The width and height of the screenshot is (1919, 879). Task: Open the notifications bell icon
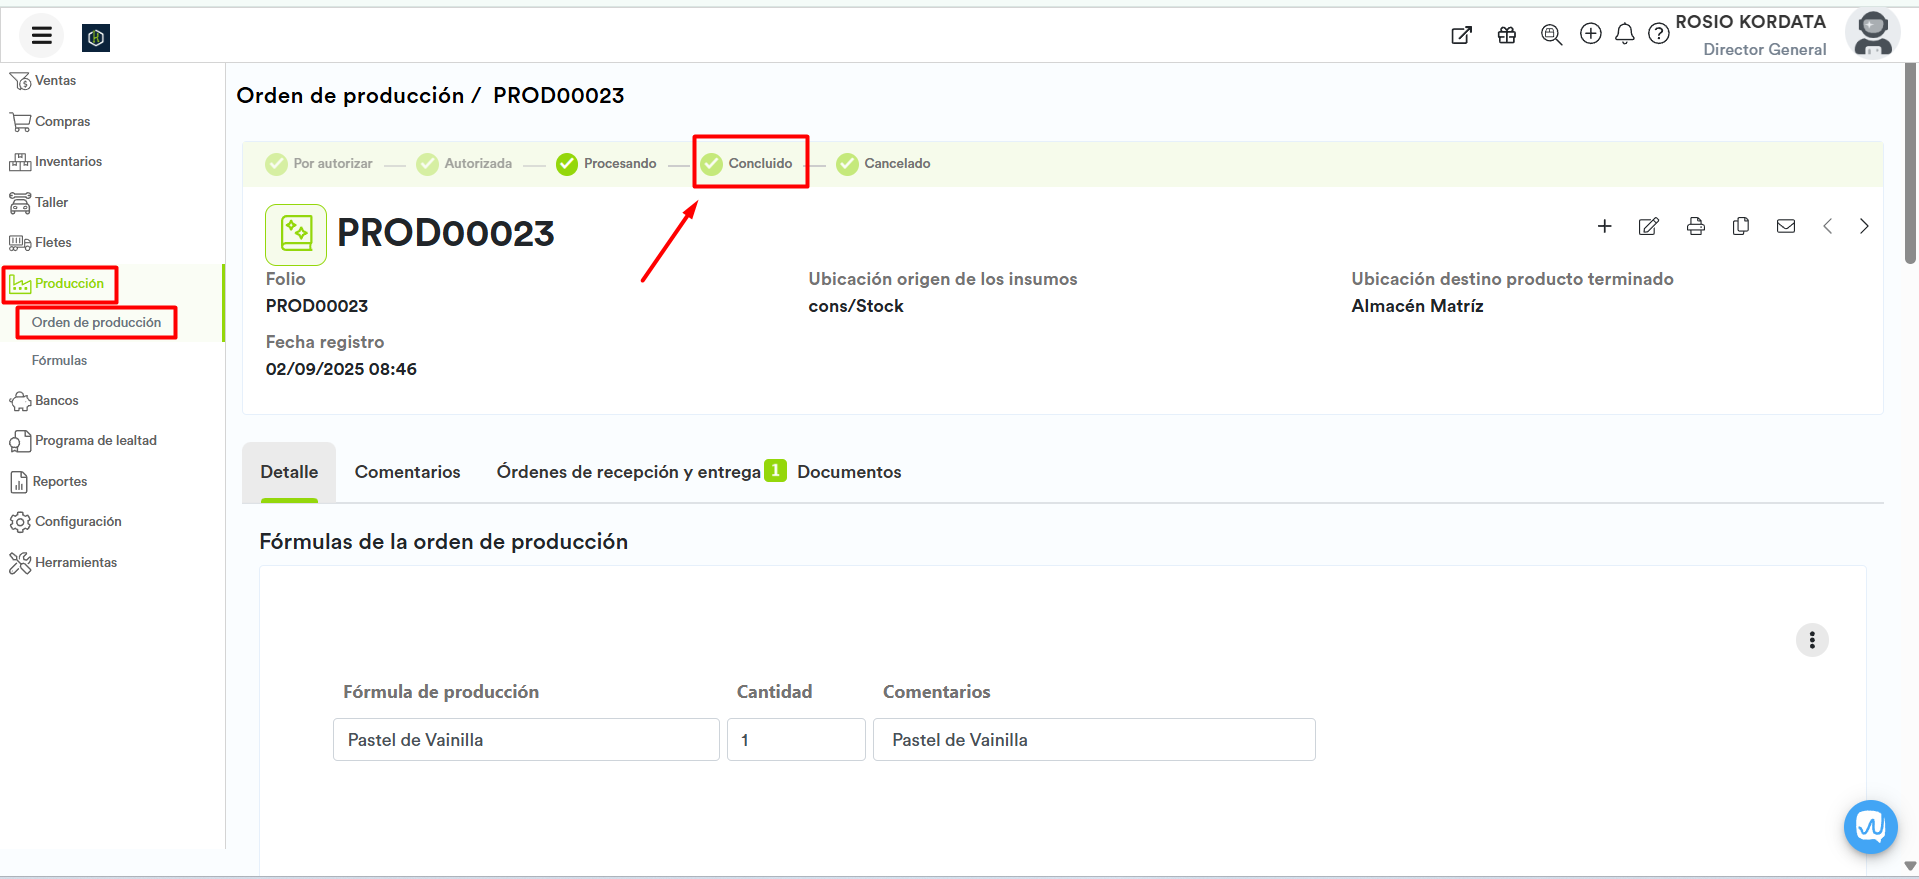(1624, 34)
